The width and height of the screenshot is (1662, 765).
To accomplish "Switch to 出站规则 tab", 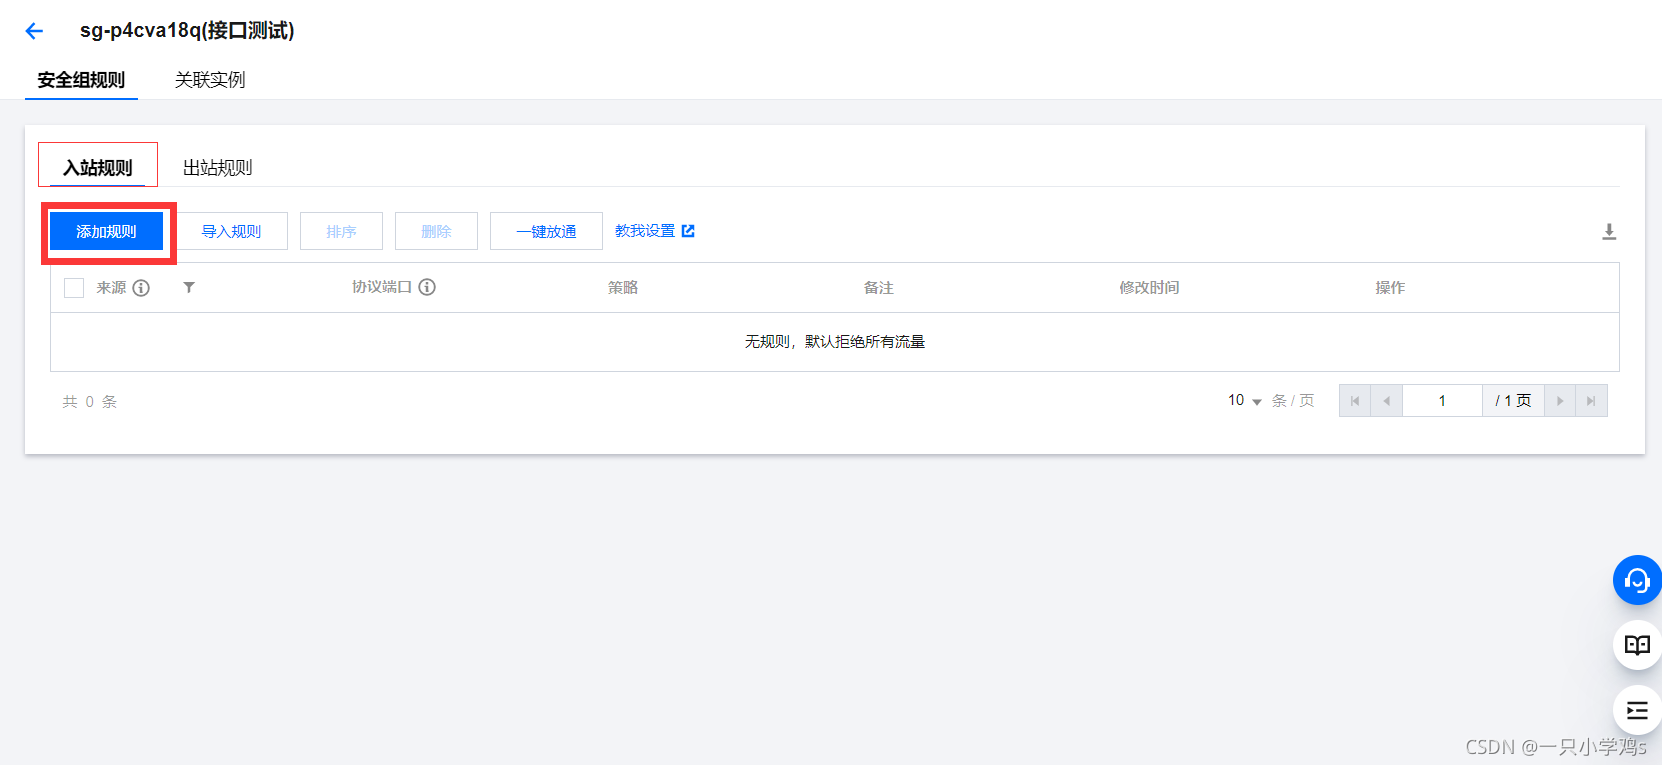I will click(x=217, y=167).
